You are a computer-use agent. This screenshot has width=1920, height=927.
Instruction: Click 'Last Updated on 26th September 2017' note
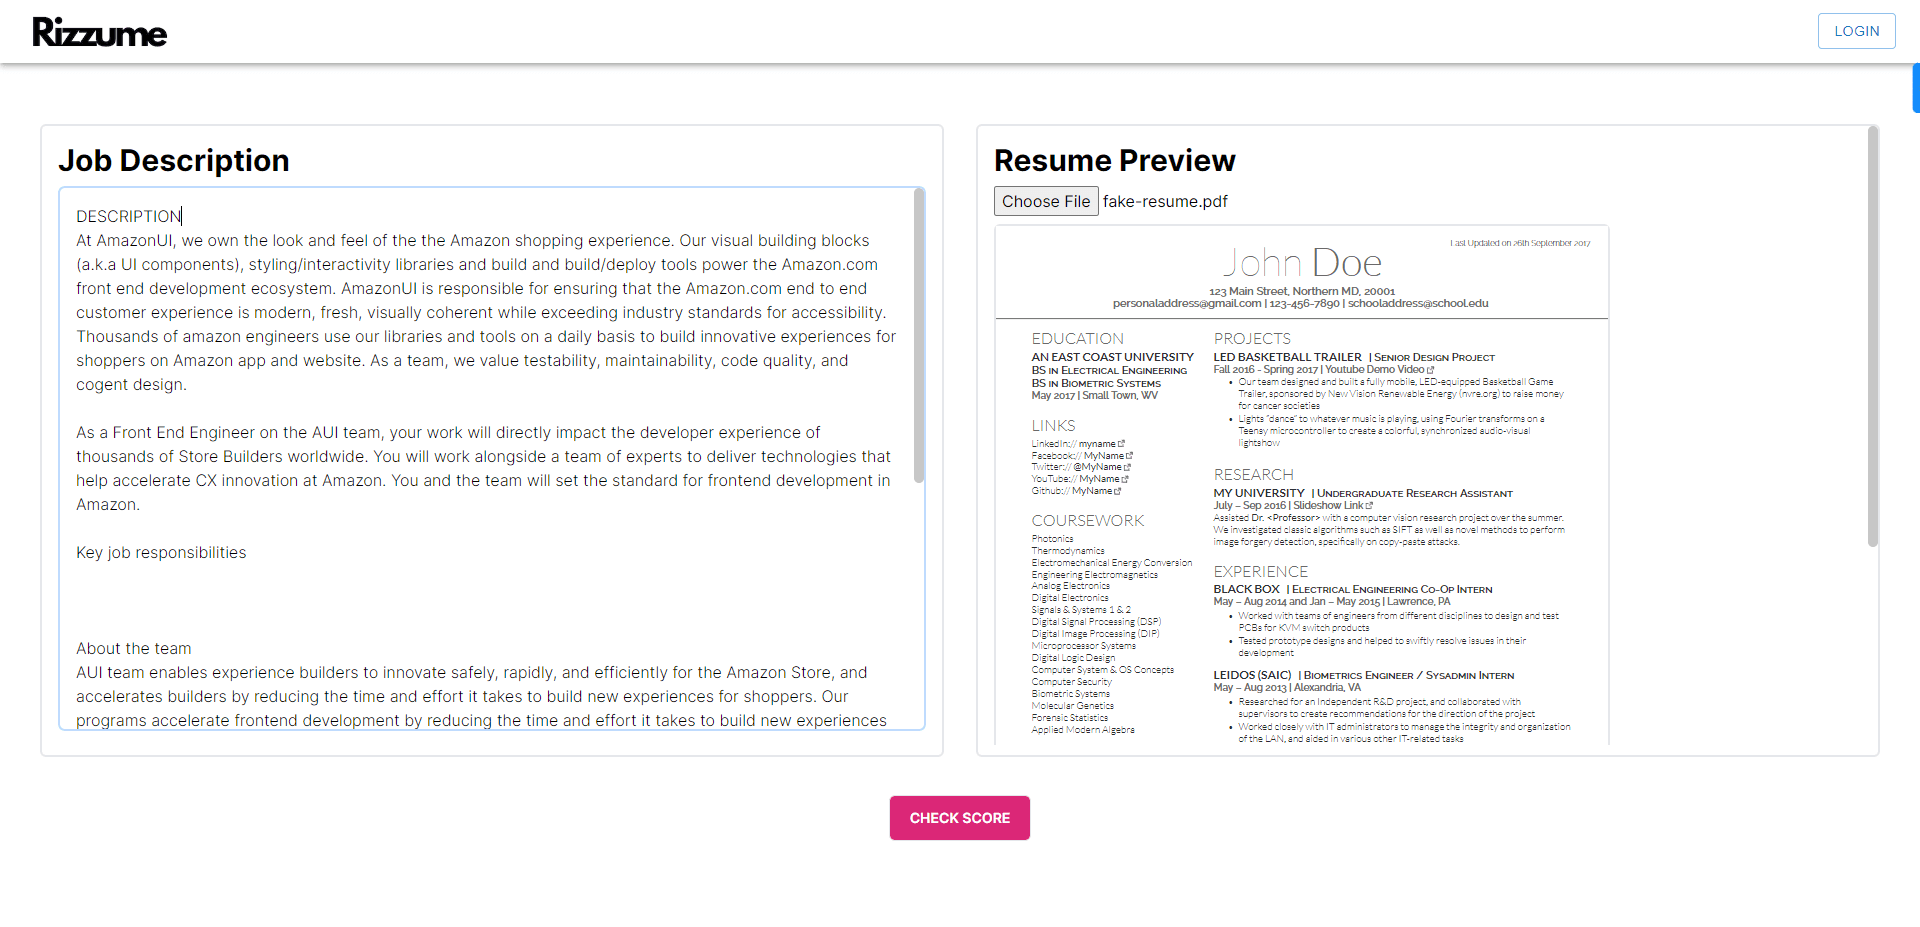pos(1520,243)
